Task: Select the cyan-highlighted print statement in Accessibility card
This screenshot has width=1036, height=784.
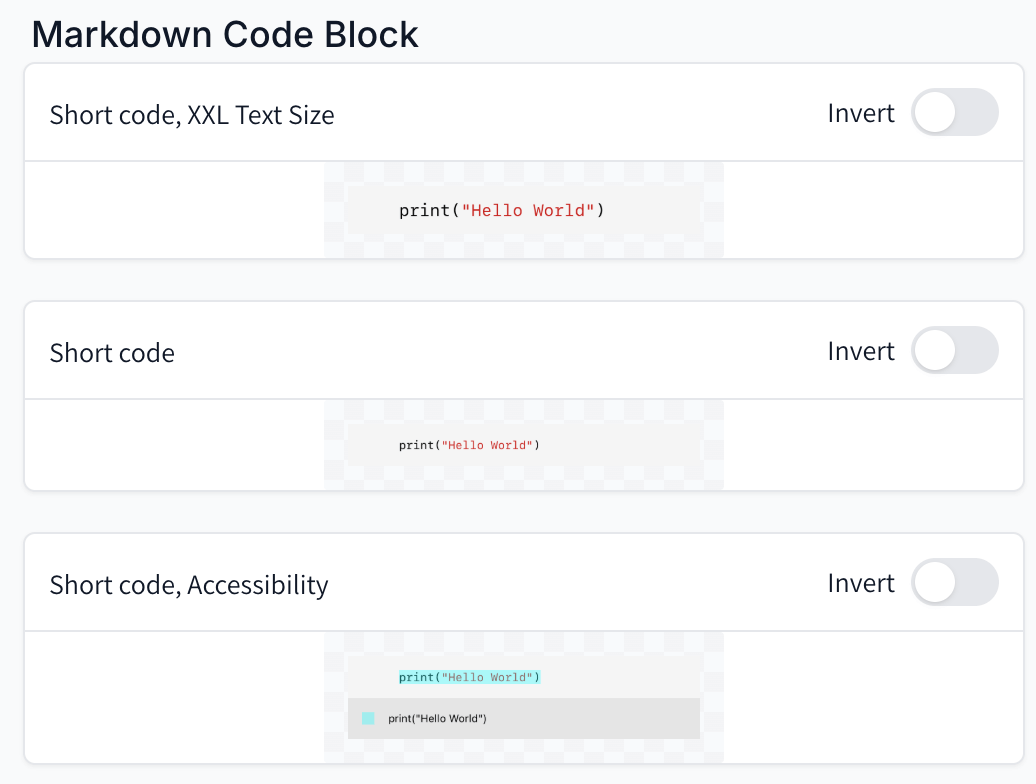Action: (x=469, y=677)
